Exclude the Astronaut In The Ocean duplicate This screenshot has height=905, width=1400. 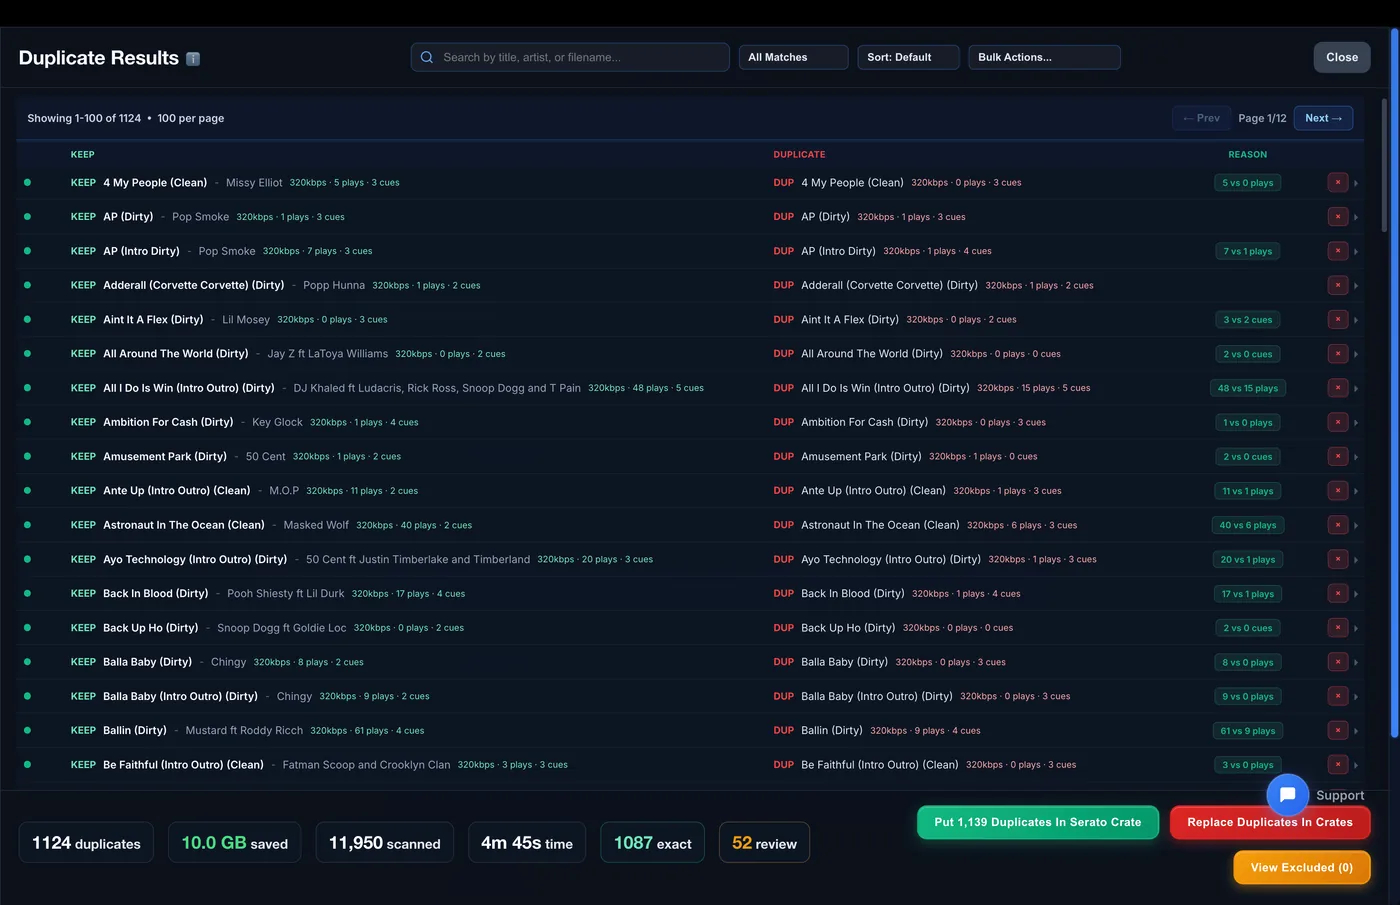click(1338, 525)
